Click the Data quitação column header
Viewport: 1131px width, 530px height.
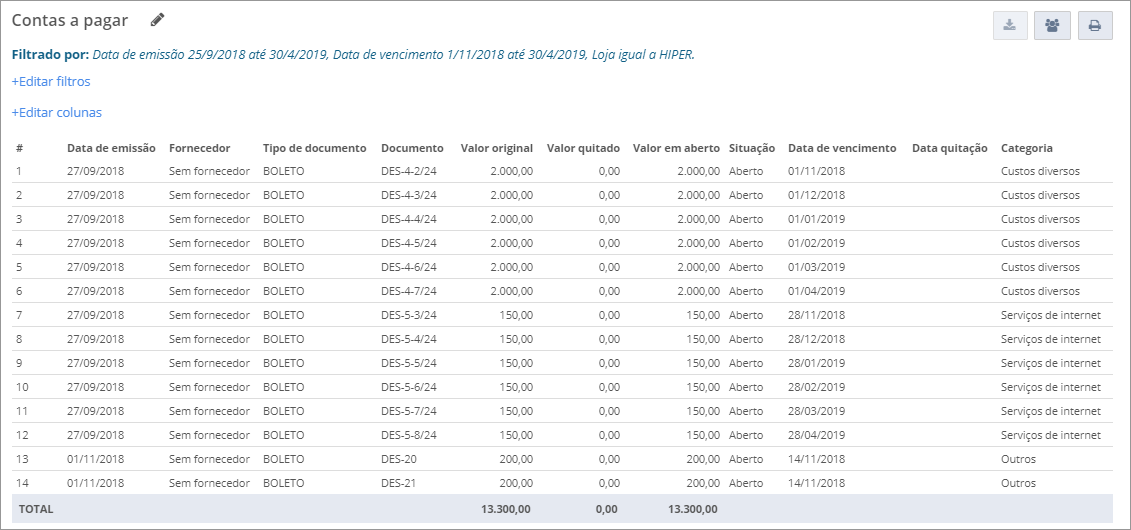tap(949, 148)
